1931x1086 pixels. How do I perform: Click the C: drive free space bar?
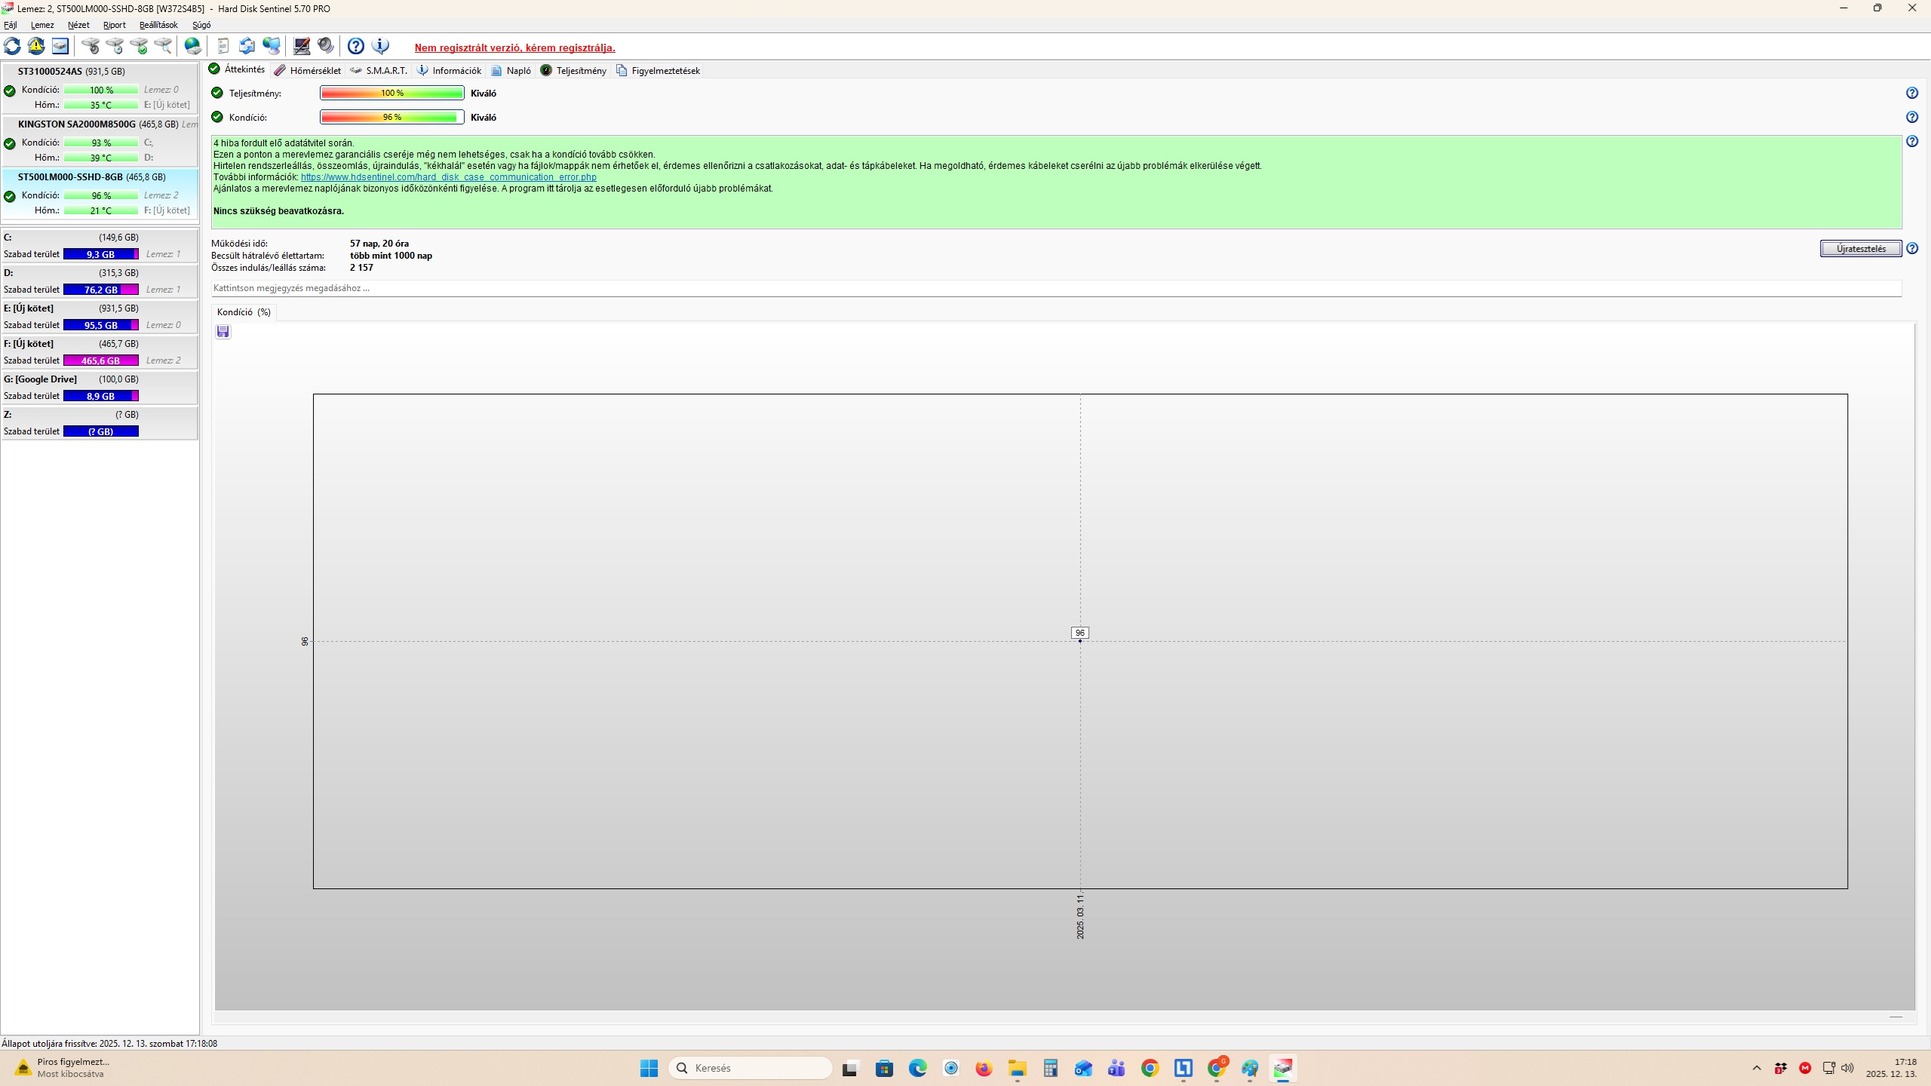(x=101, y=255)
